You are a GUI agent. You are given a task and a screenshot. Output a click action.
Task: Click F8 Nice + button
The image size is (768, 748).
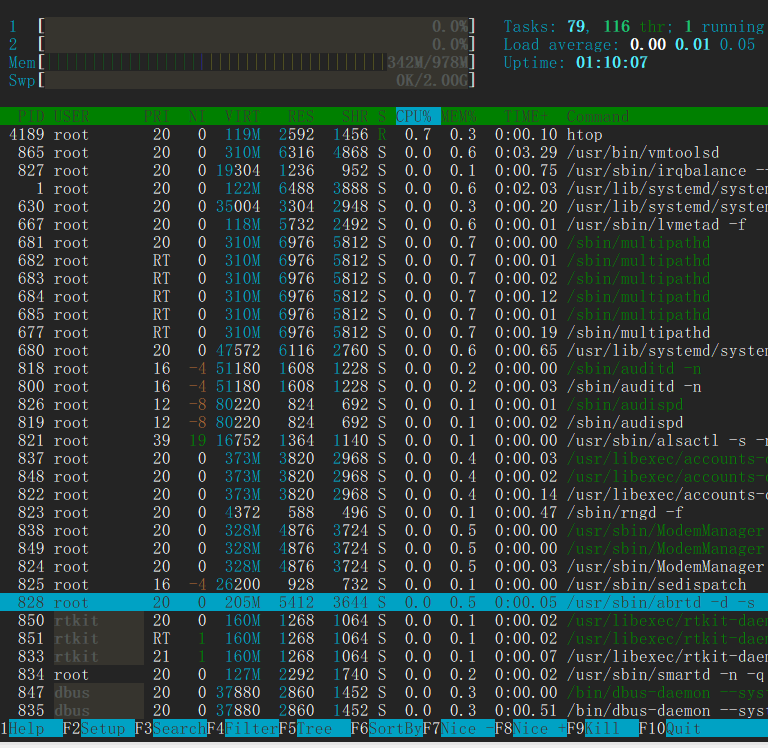531,728
